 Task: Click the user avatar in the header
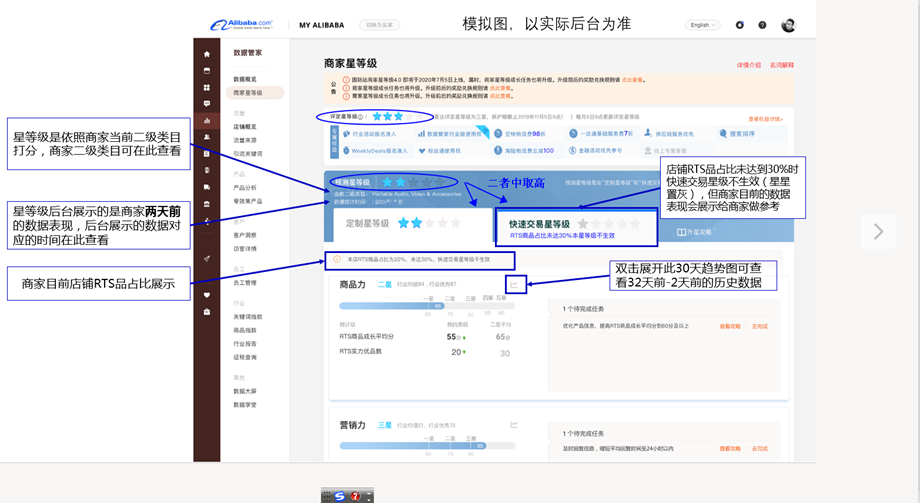click(x=788, y=25)
